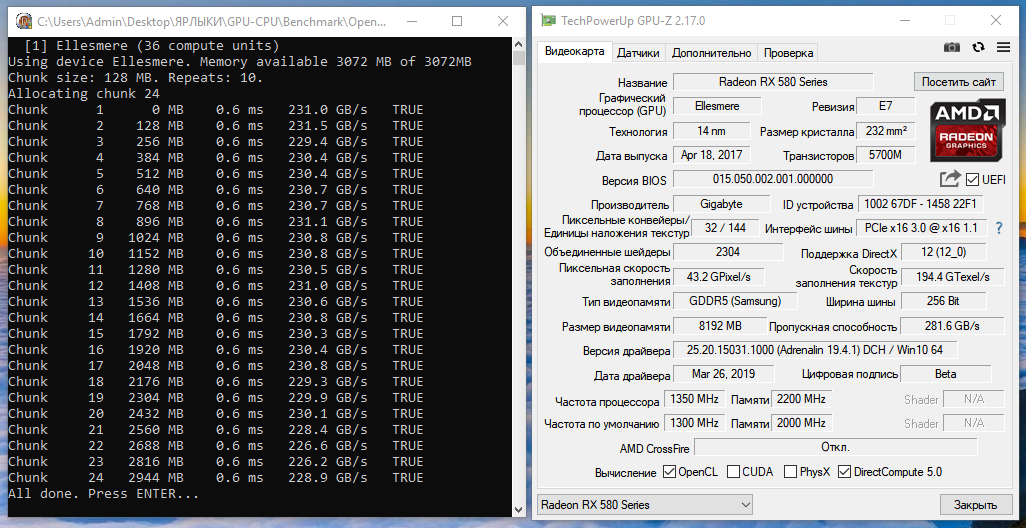Click the Производитель field Gigabyte

click(x=721, y=204)
